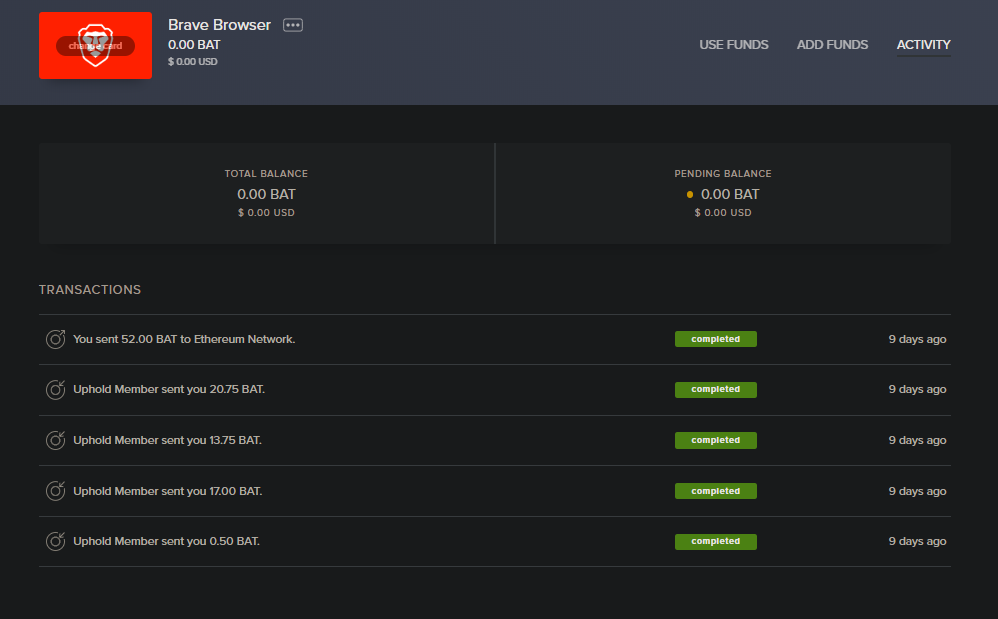Viewport: 998px width, 619px height.
Task: Click the 0.50 BAT received transaction icon
Action: click(x=55, y=541)
